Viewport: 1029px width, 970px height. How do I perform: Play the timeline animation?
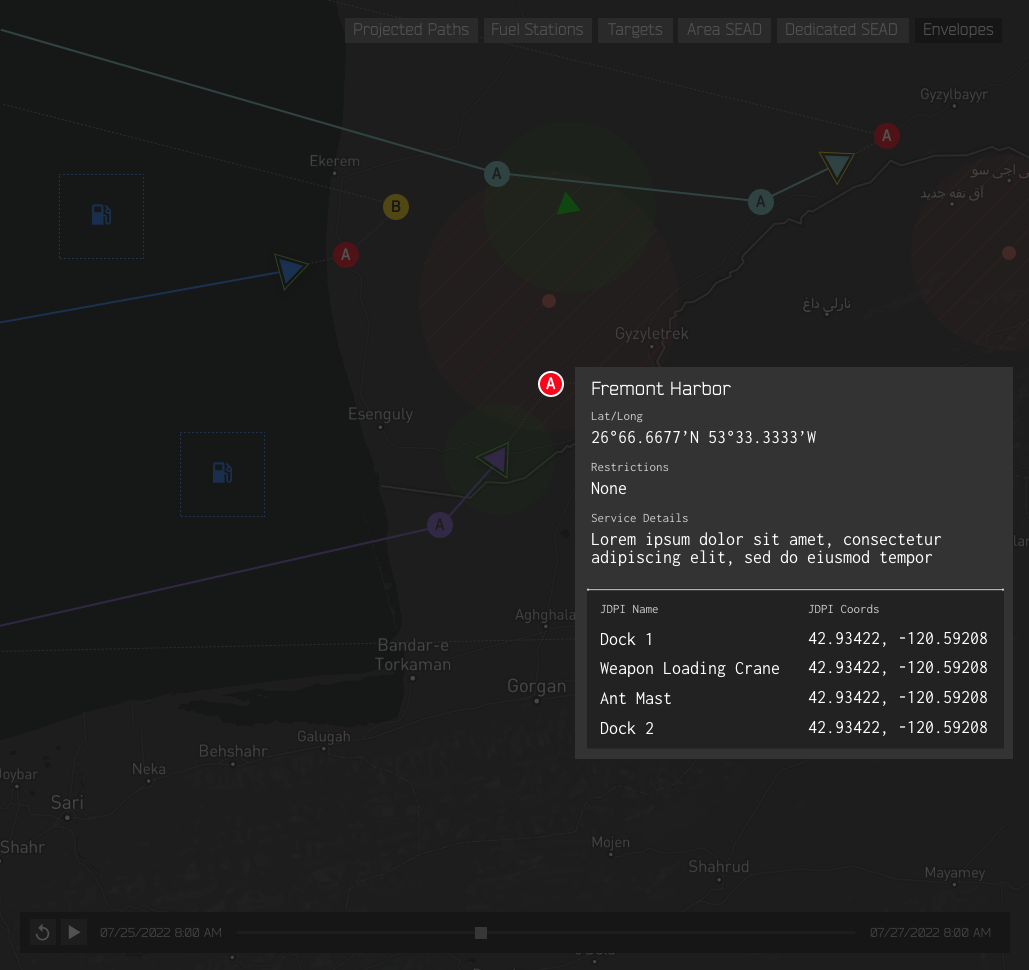pos(74,933)
